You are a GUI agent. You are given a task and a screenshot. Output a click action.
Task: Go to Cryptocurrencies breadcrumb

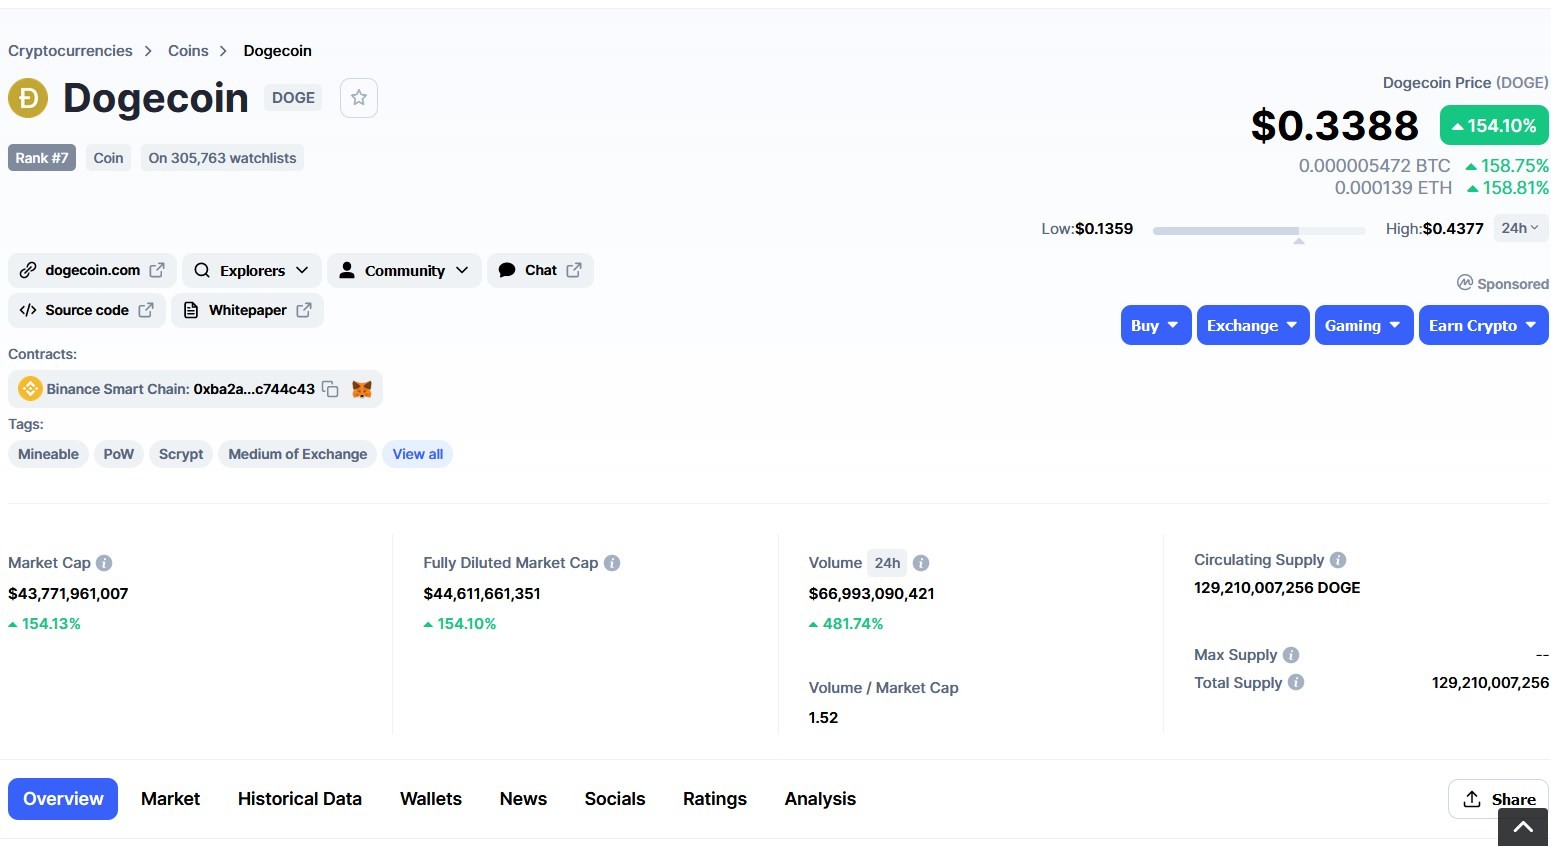[70, 51]
